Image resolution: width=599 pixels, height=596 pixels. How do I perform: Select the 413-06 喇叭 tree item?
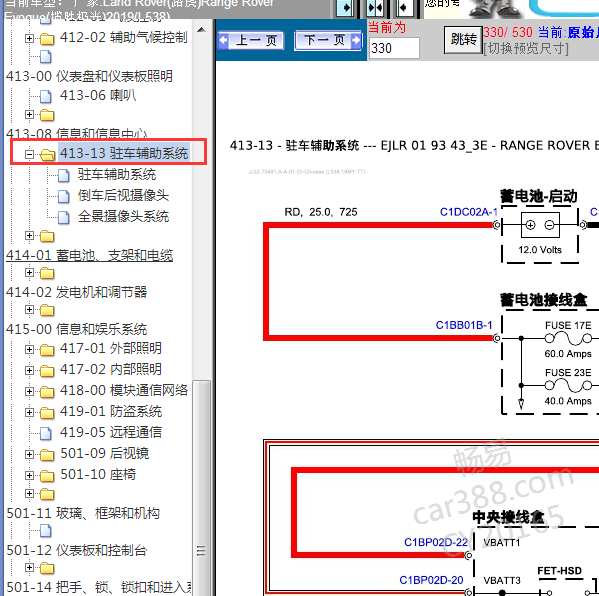(97, 96)
